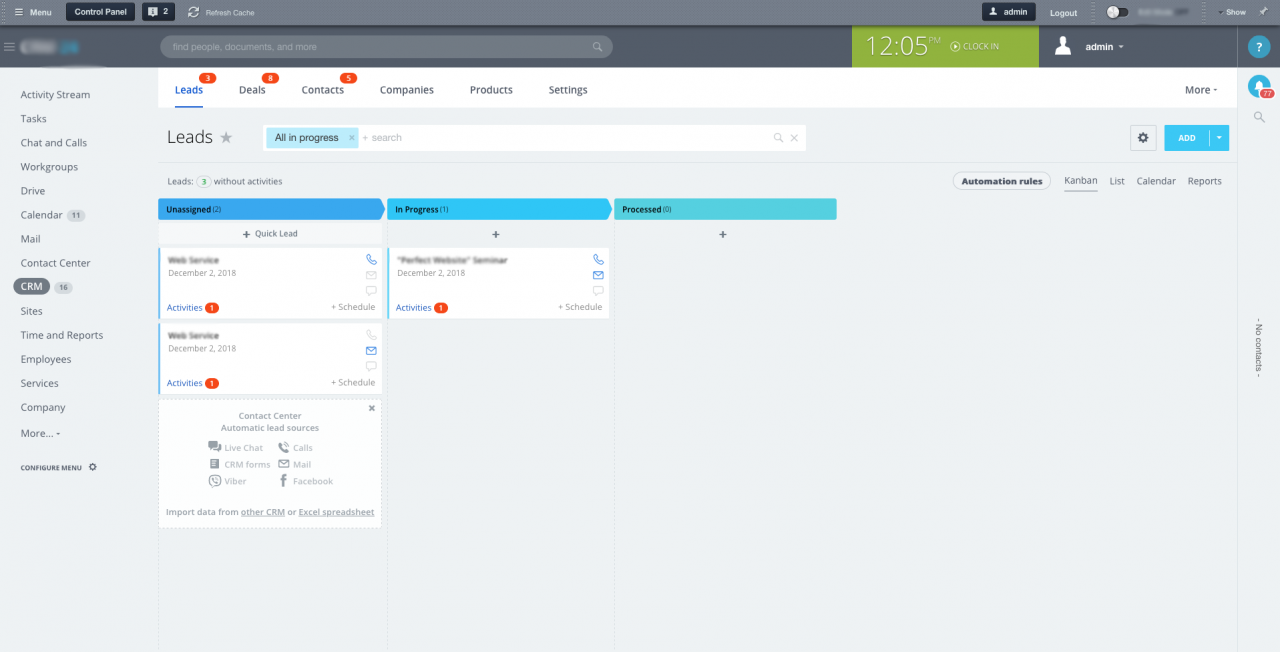This screenshot has width=1280, height=652.
Task: Open the ADD button's dropdown arrow
Action: (x=1219, y=137)
